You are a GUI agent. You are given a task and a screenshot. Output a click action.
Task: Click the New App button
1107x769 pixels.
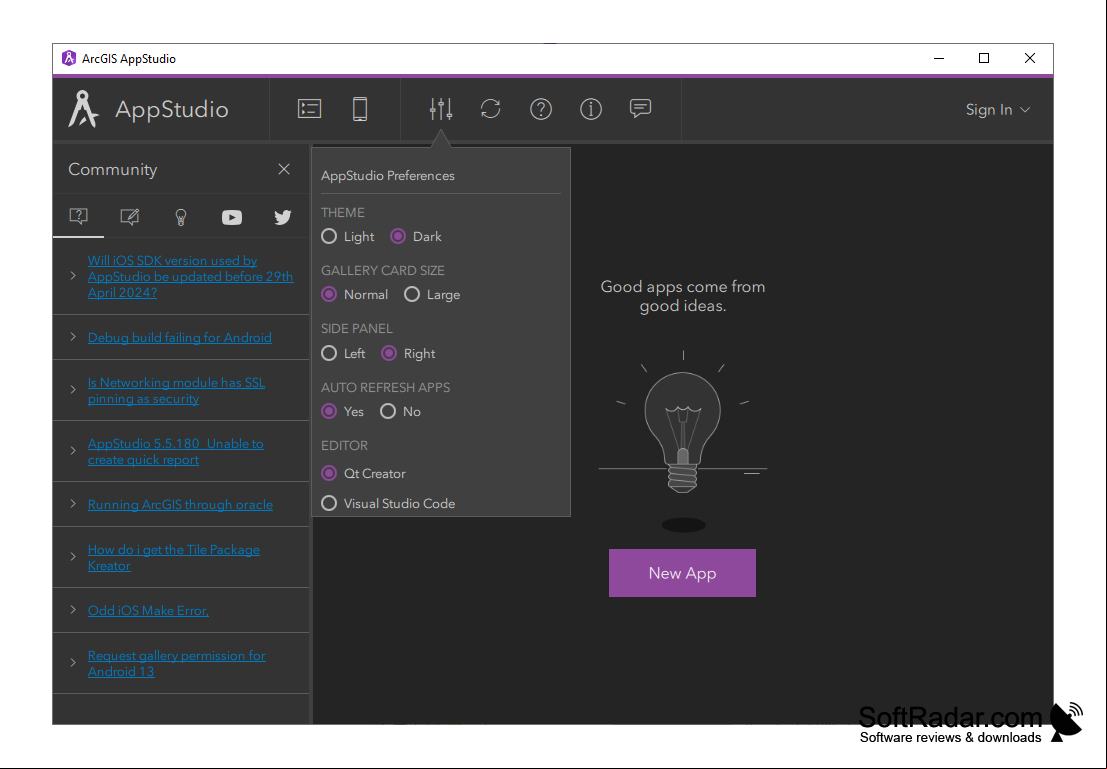pyautogui.click(x=682, y=573)
